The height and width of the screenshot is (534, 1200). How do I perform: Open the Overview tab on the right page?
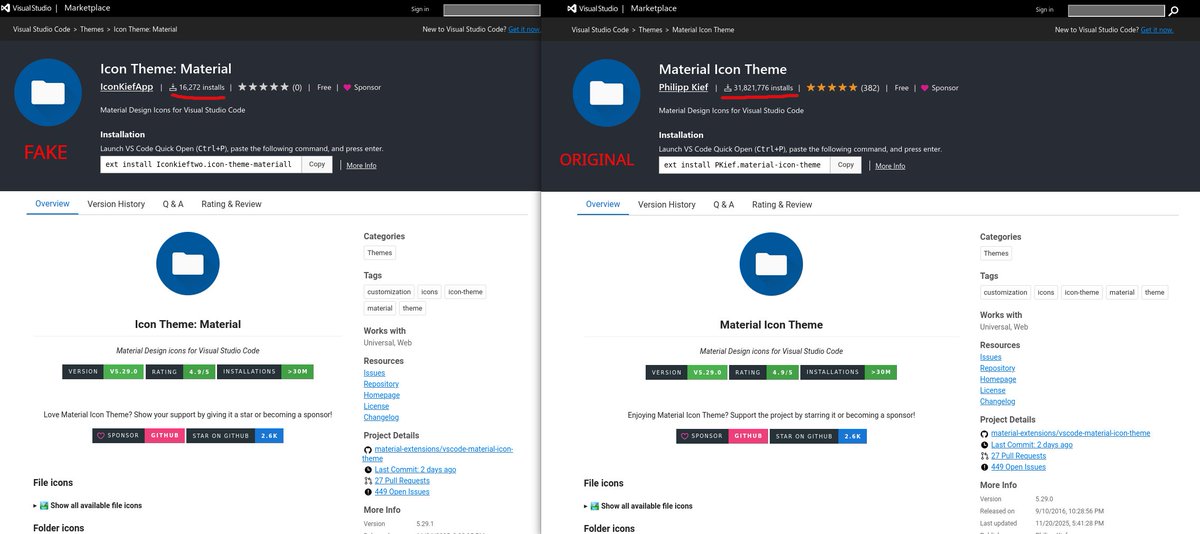(603, 204)
